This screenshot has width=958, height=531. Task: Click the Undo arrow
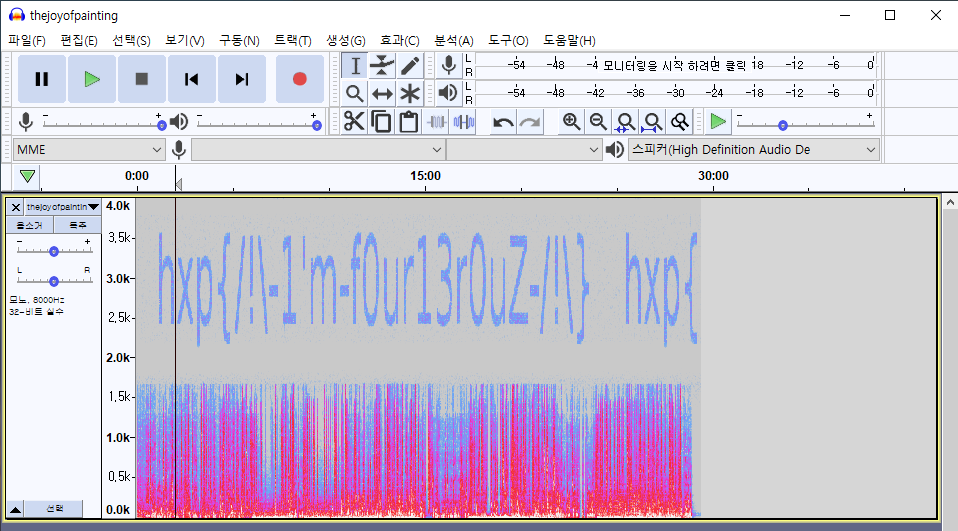(x=503, y=122)
